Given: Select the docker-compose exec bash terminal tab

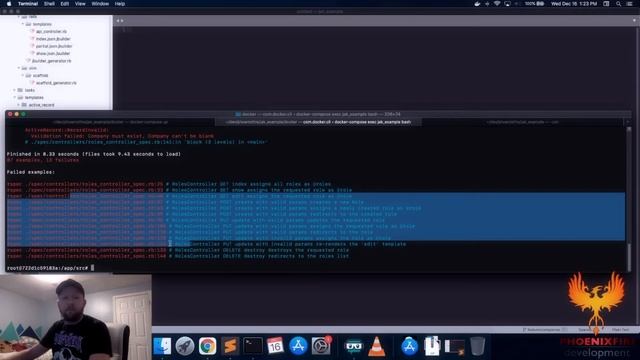Looking at the screenshot, I should coord(318,122).
